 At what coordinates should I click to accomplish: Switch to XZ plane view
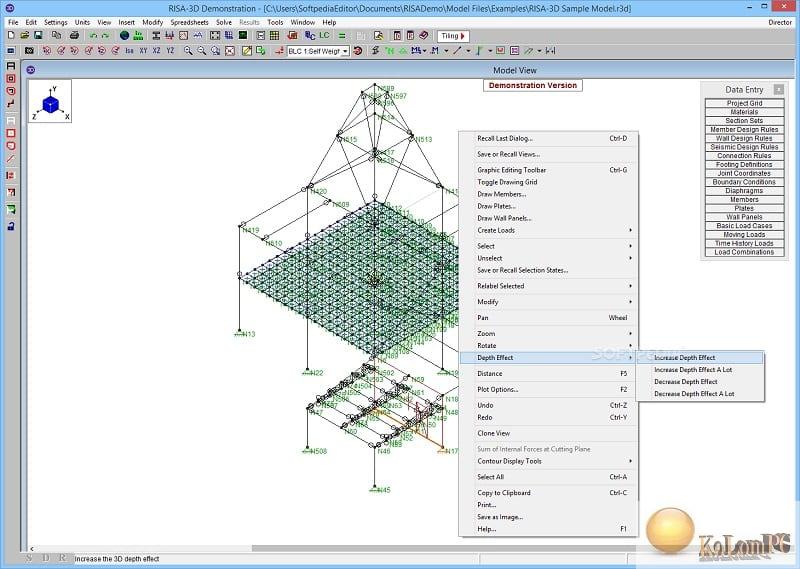tap(157, 51)
